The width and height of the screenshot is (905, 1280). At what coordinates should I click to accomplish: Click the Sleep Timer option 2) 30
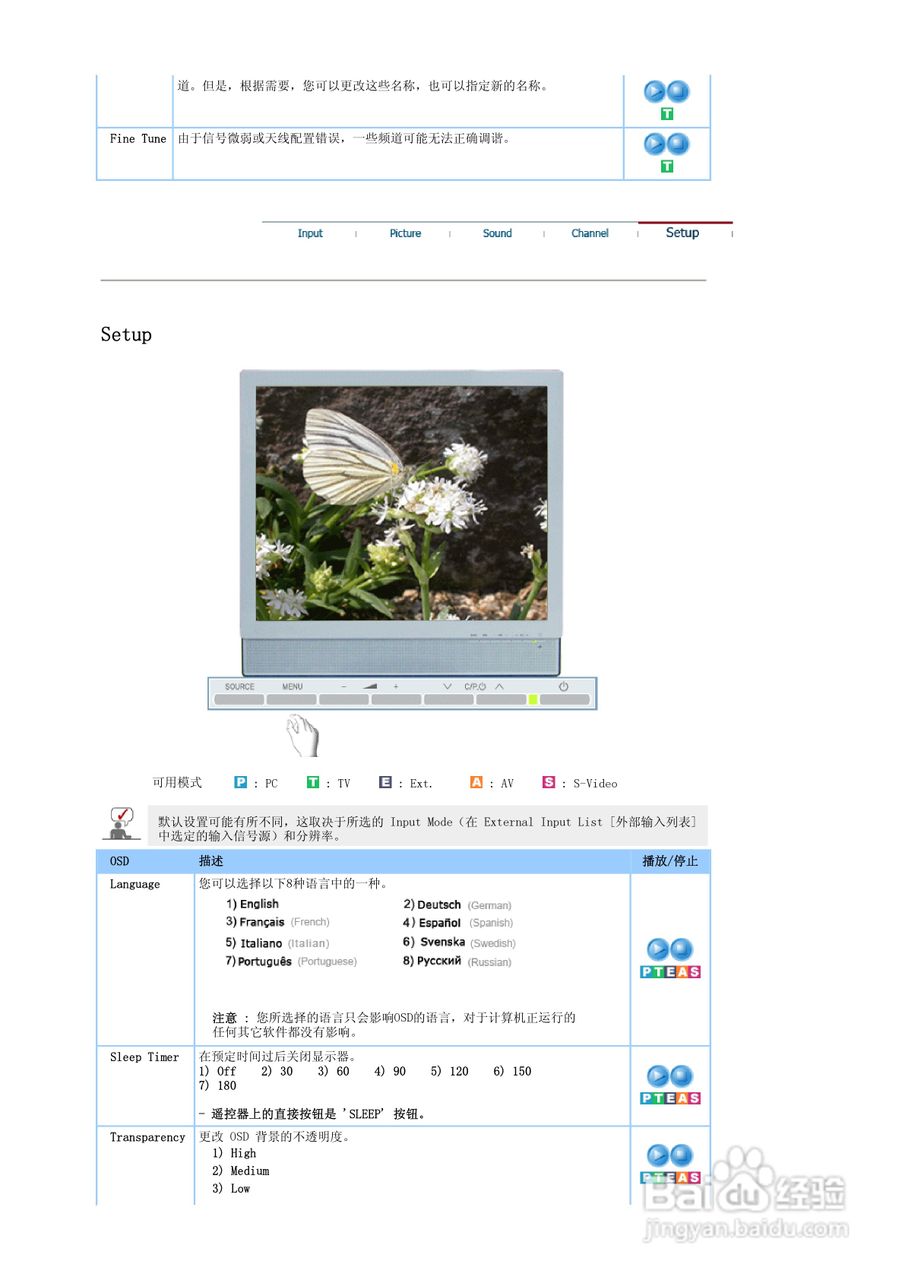pyautogui.click(x=277, y=1071)
